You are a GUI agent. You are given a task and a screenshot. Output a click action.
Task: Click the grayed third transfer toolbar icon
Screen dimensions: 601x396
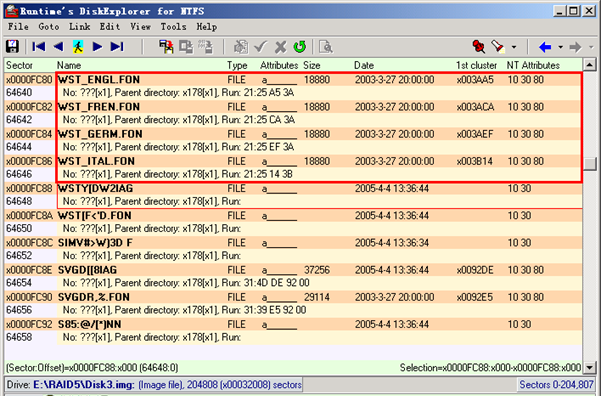coord(206,47)
